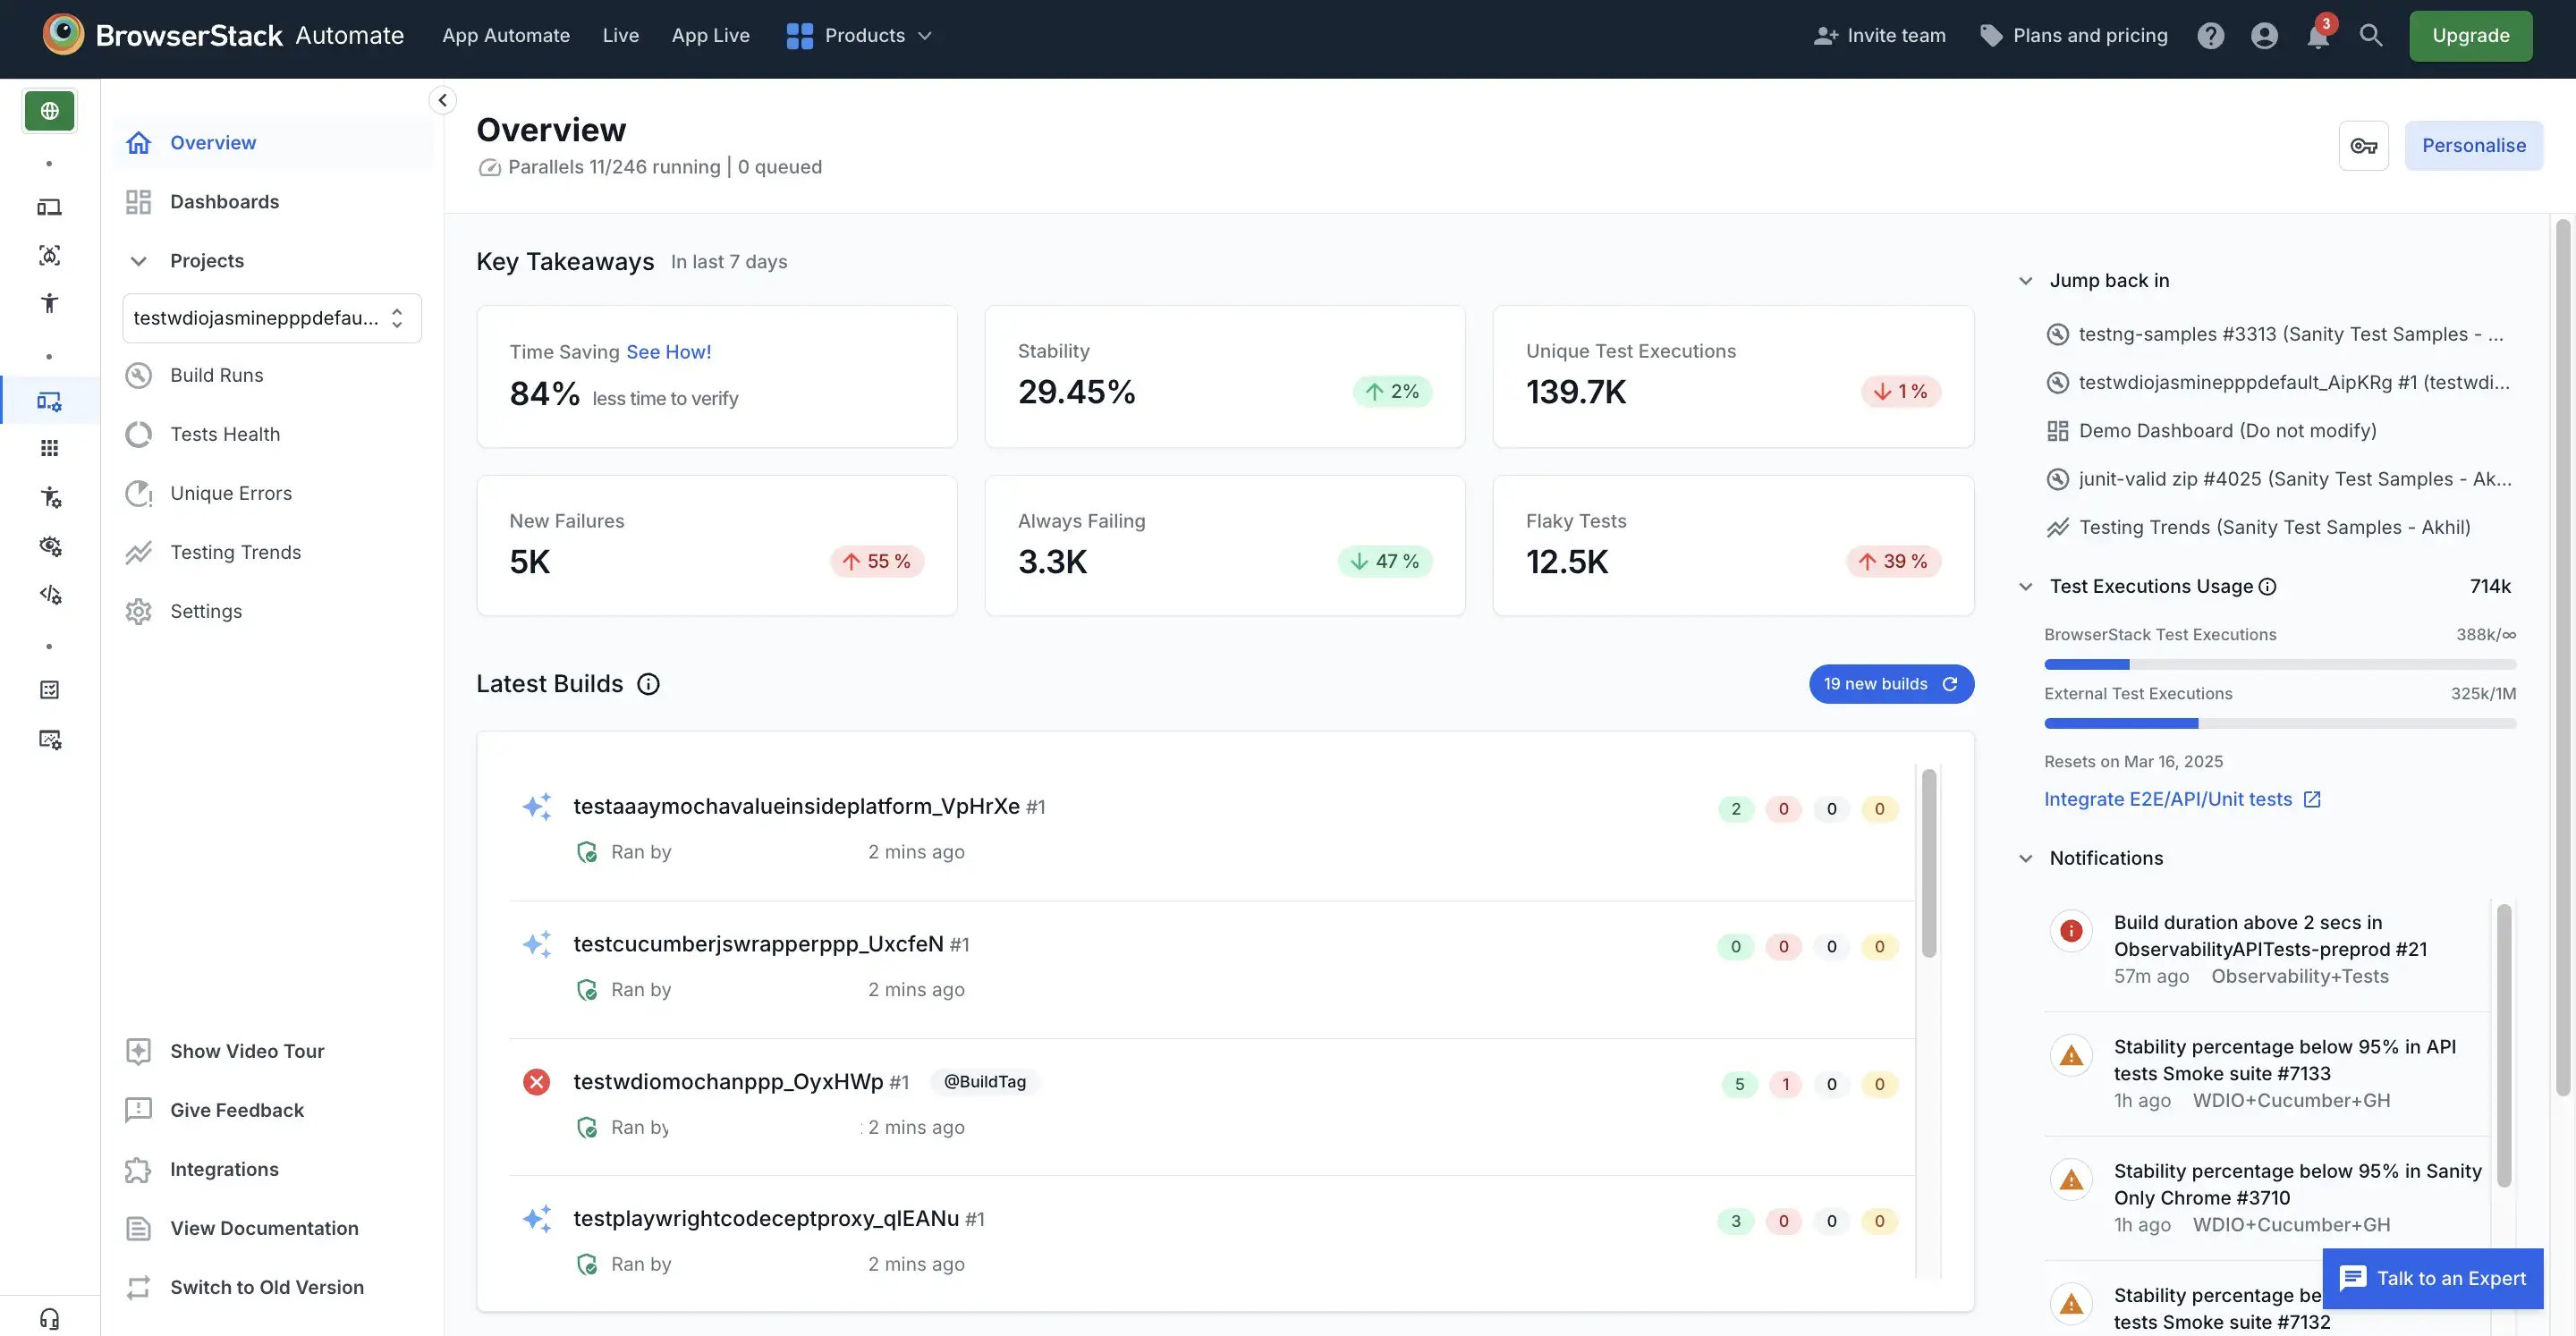Open the Accessibility testing icon in sidebar

[48, 303]
